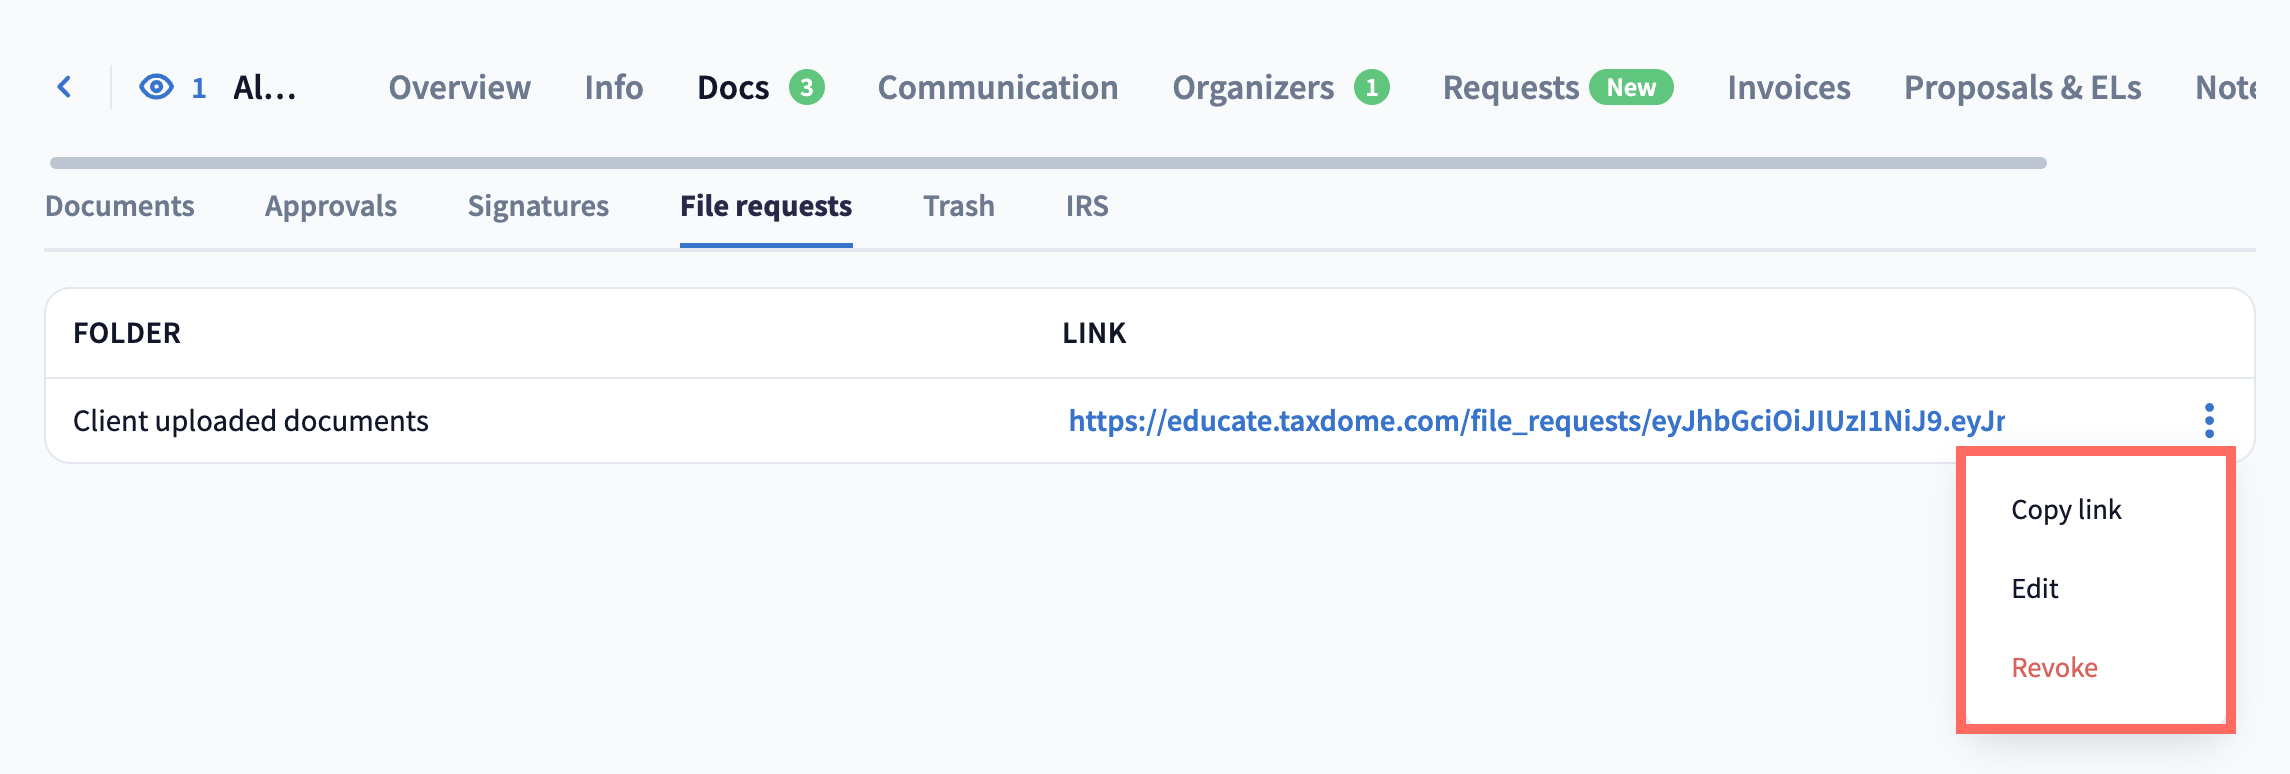Click the back arrow chevron
2290x774 pixels.
[65, 87]
